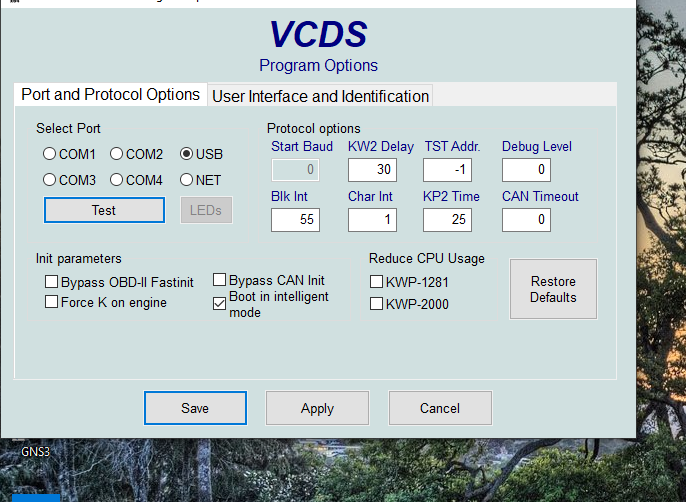Enable KWP-2000 reduce CPU usage
The height and width of the screenshot is (502, 686).
pyautogui.click(x=377, y=304)
